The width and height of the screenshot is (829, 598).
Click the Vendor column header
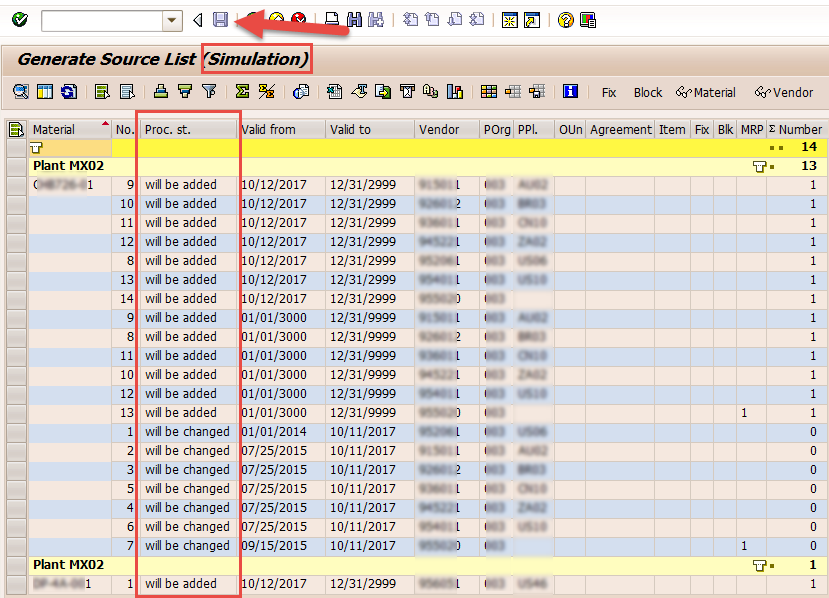pyautogui.click(x=446, y=130)
